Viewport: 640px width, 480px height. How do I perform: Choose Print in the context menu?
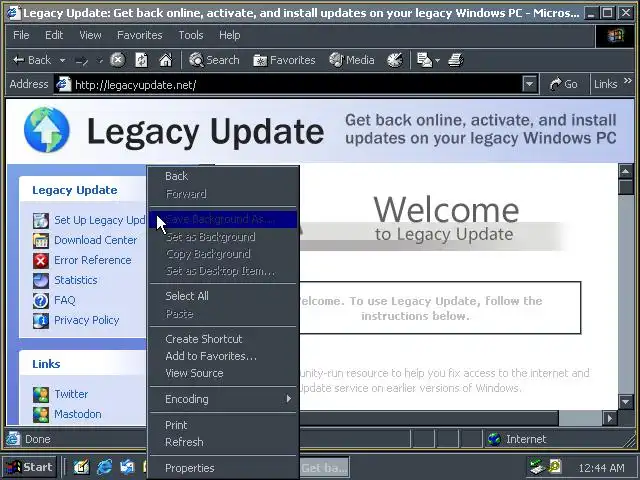[223, 425]
